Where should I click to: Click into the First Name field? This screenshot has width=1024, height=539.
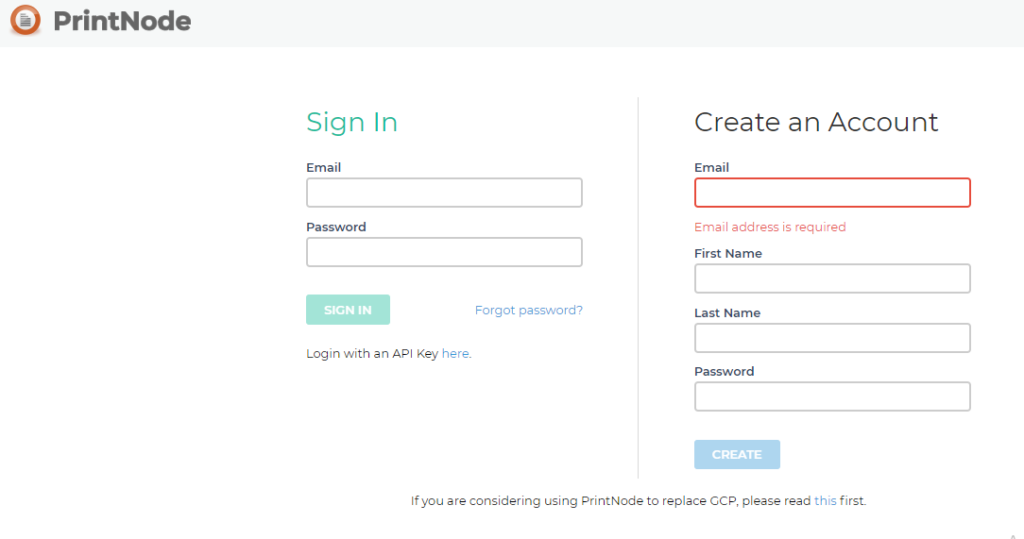(x=832, y=279)
